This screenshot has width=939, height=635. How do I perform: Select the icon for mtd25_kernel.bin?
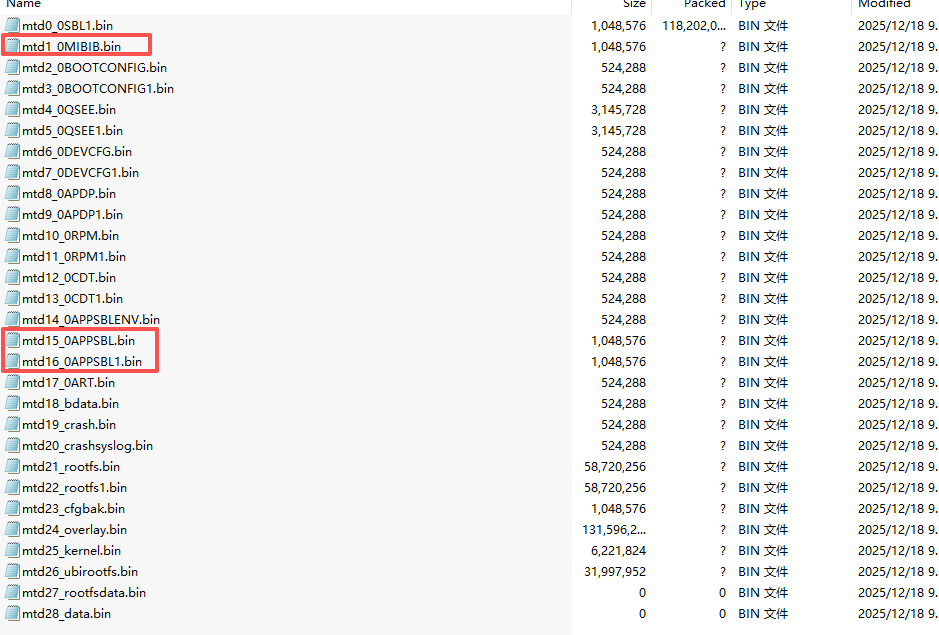[13, 551]
